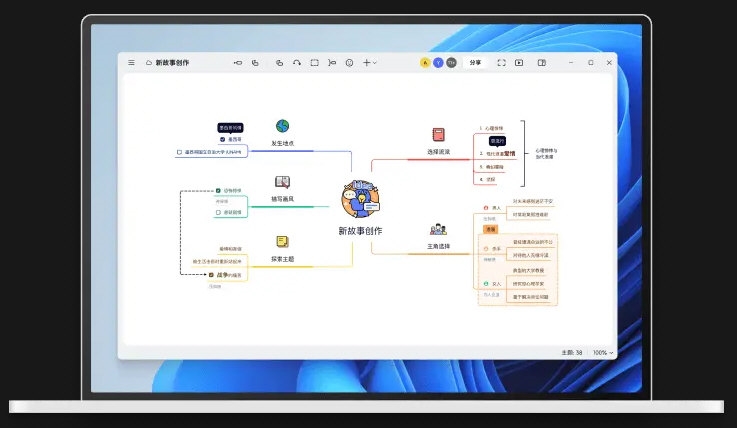Select the summary bracket tool

pos(332,62)
